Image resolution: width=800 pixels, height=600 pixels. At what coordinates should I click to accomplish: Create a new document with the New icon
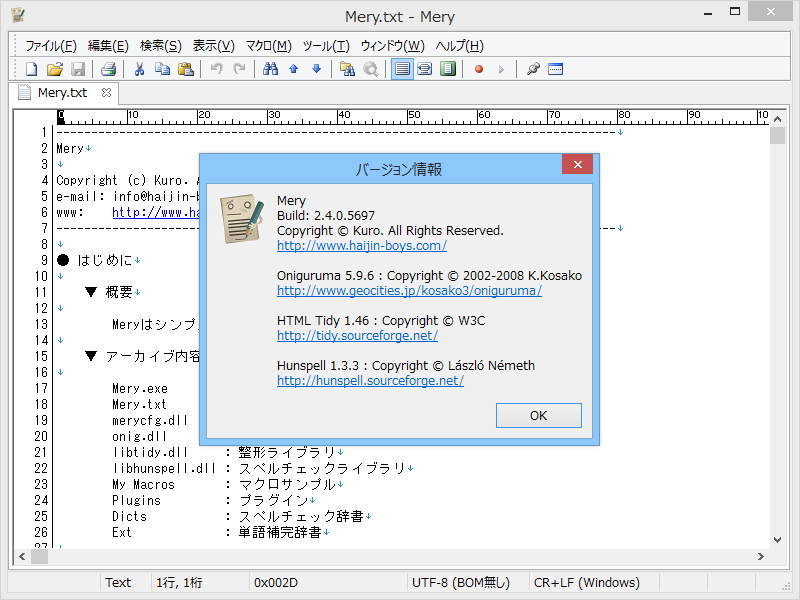click(30, 68)
